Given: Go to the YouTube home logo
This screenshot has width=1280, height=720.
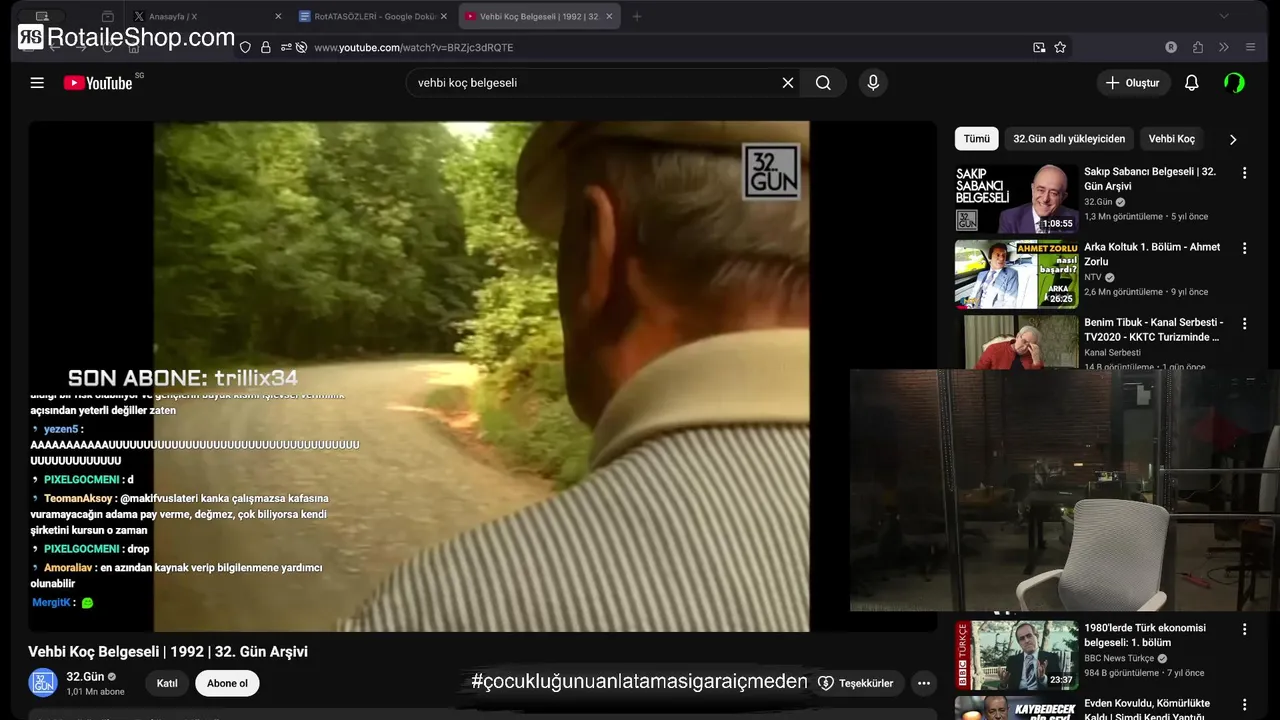Looking at the screenshot, I should tap(98, 83).
